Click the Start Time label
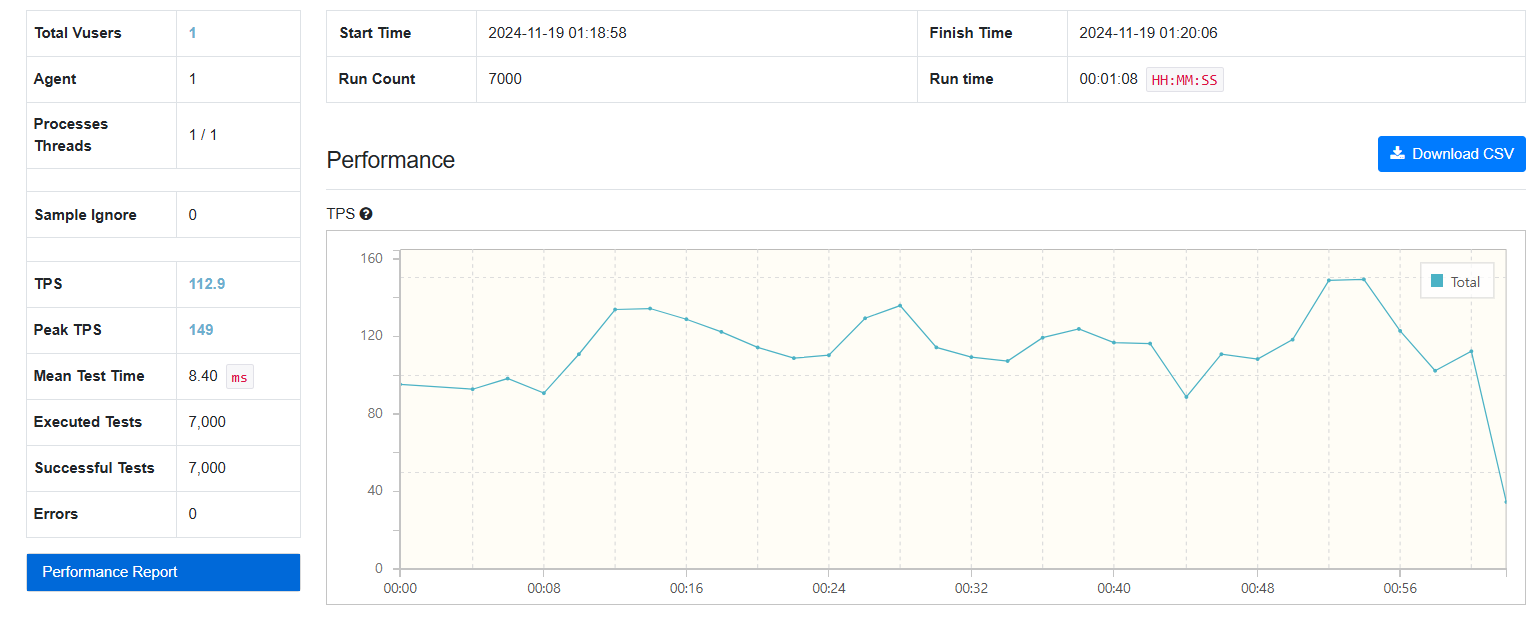 [375, 33]
